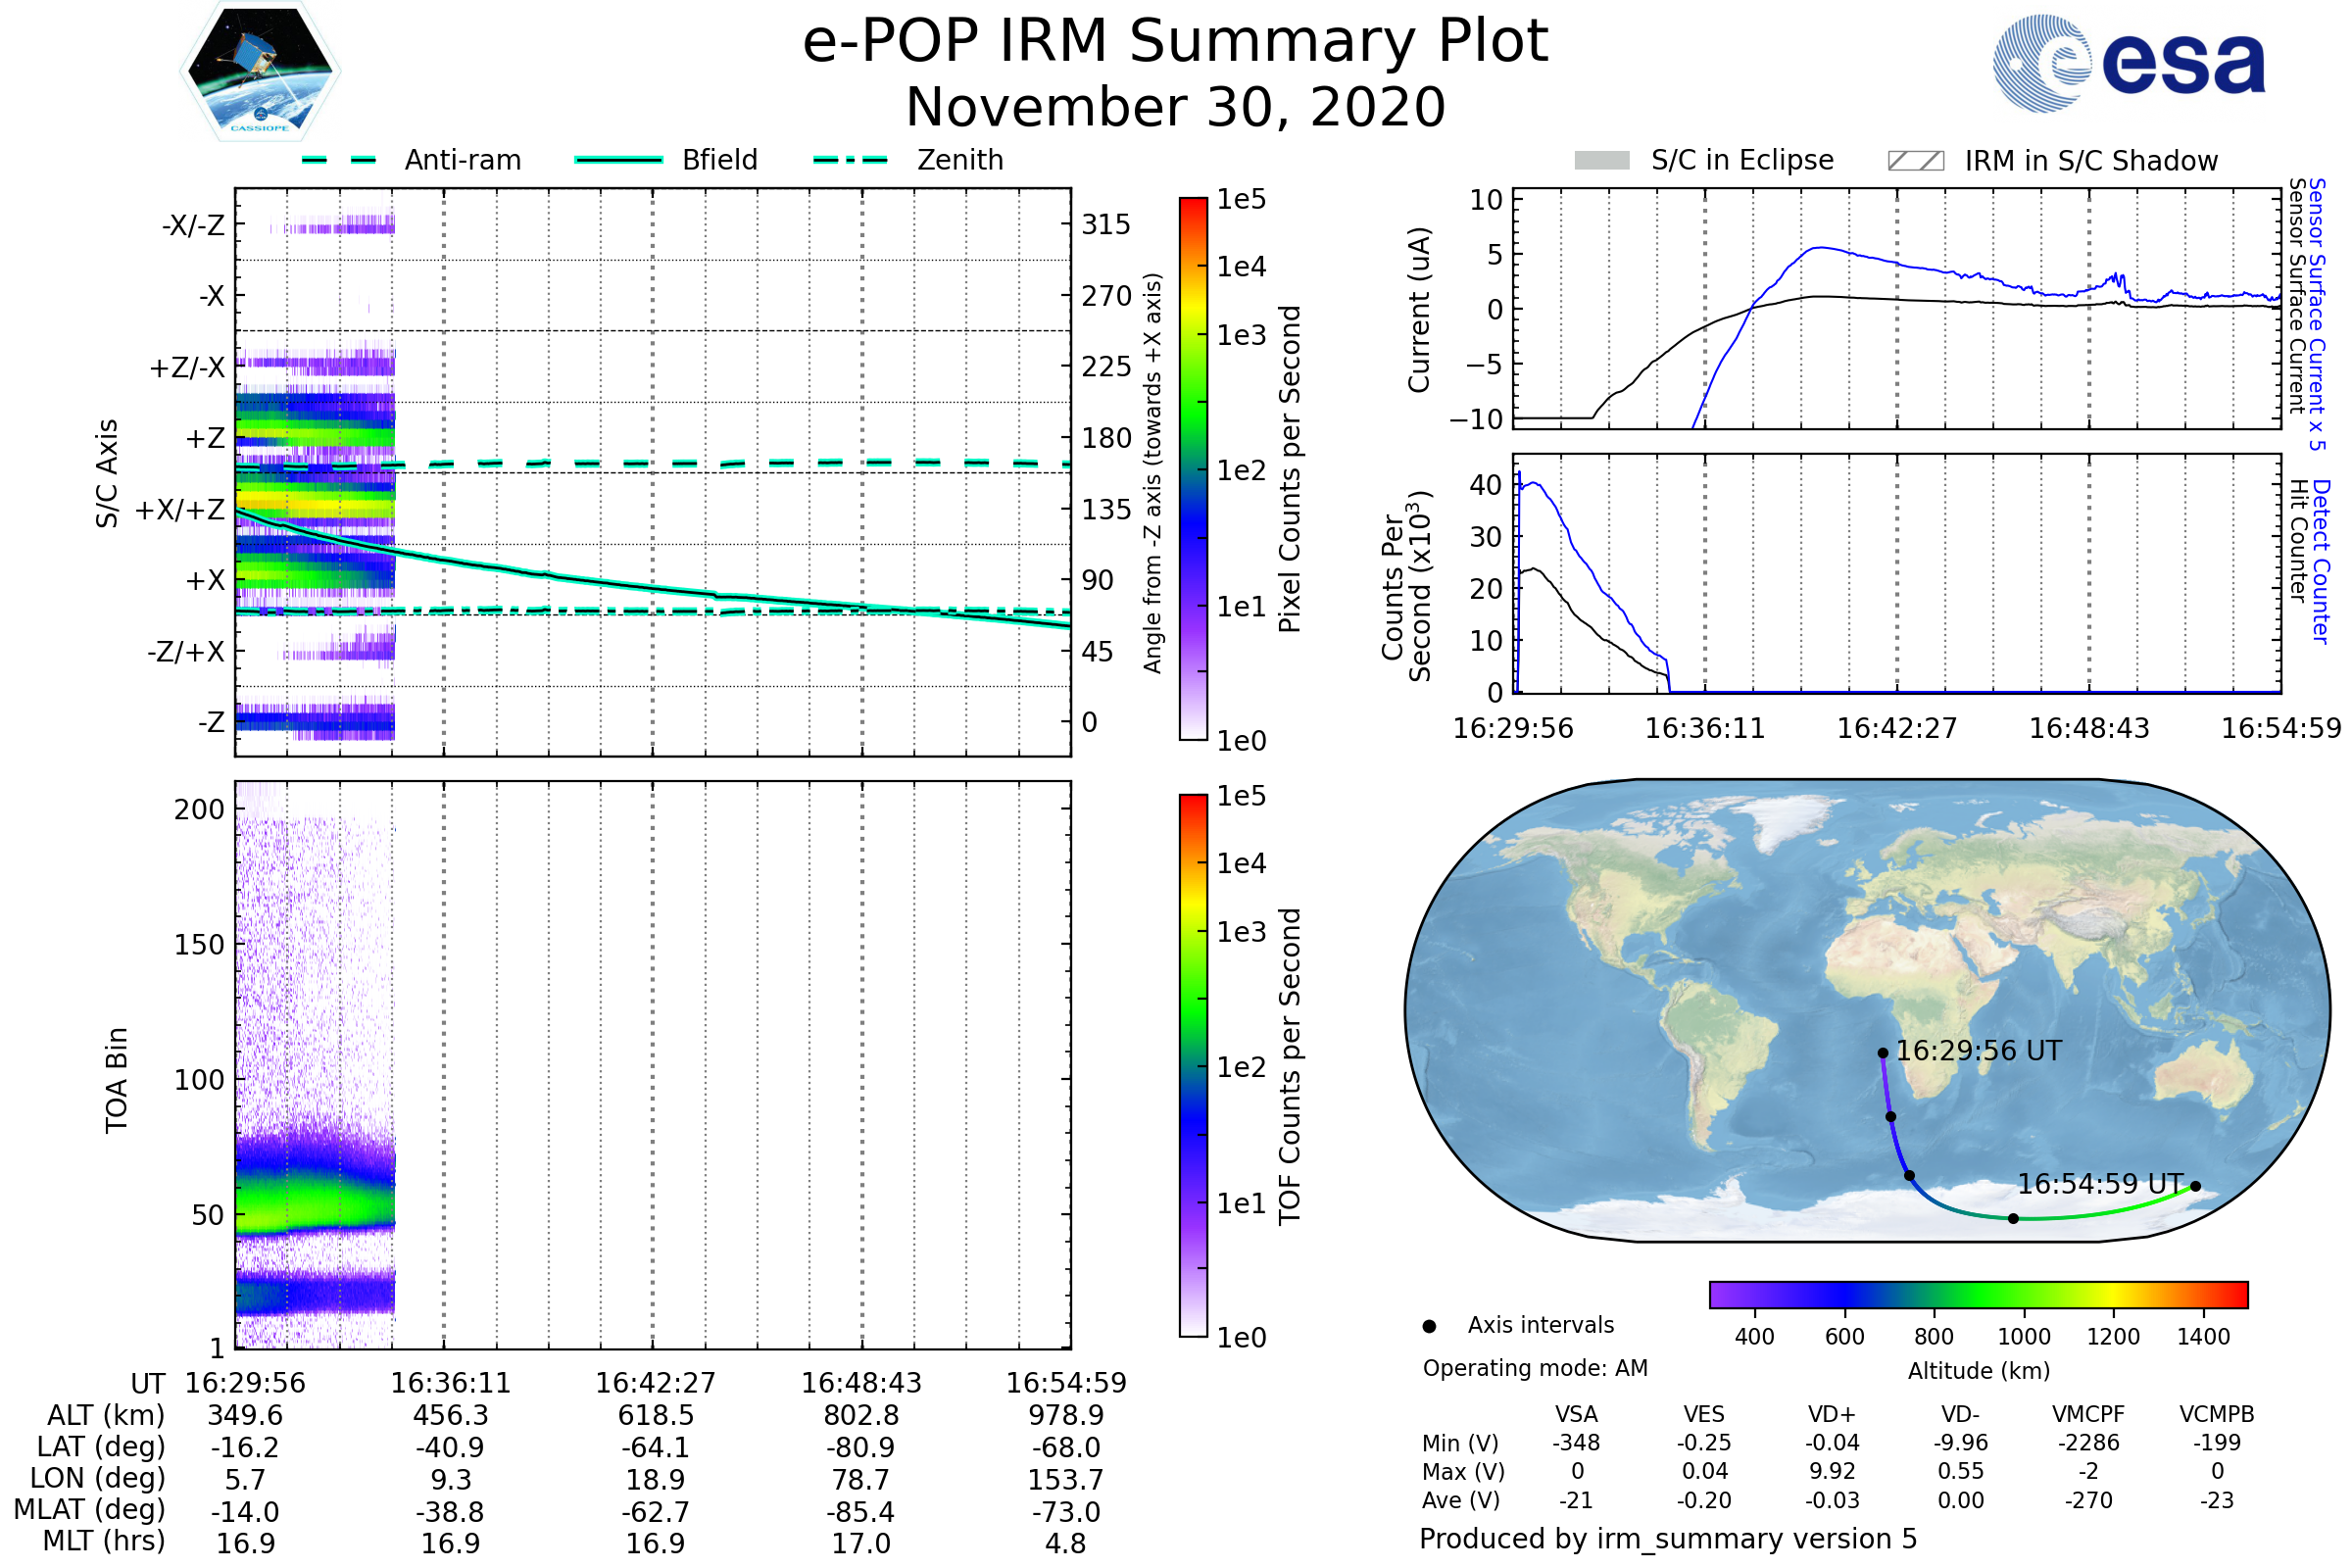Click the Axis intervals black dot marker

(x=1429, y=1327)
